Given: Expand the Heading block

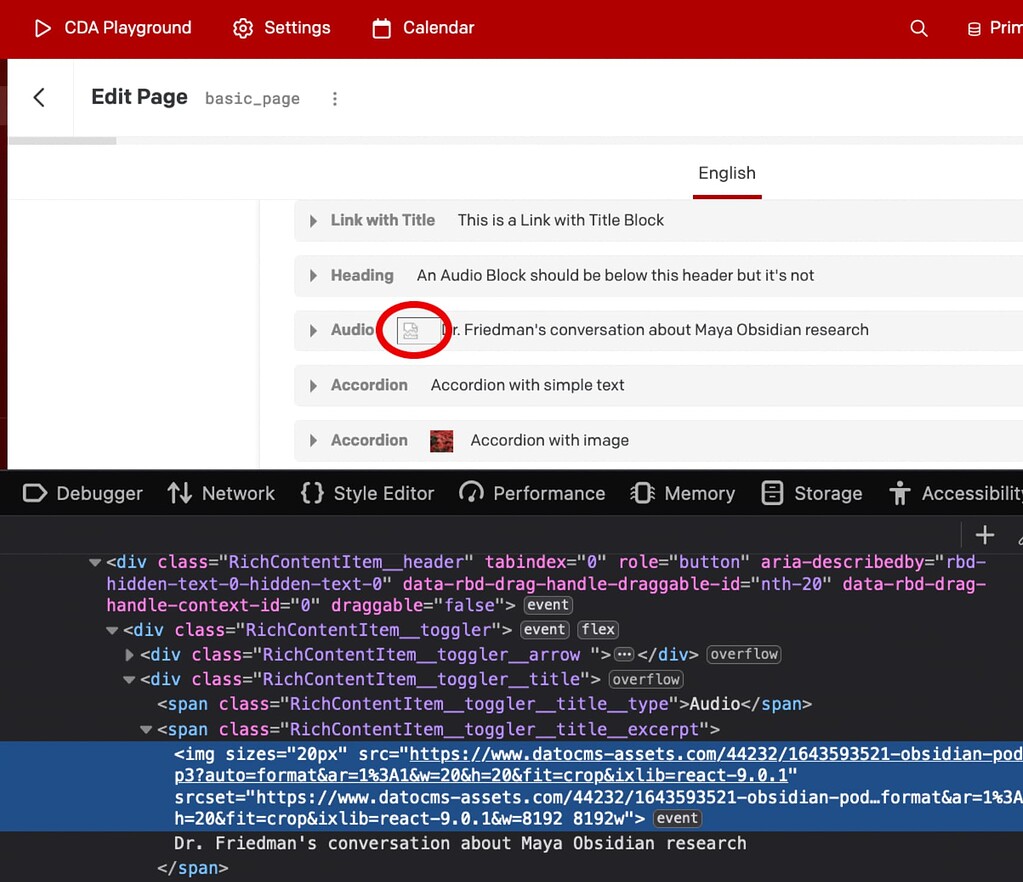Looking at the screenshot, I should pos(313,276).
